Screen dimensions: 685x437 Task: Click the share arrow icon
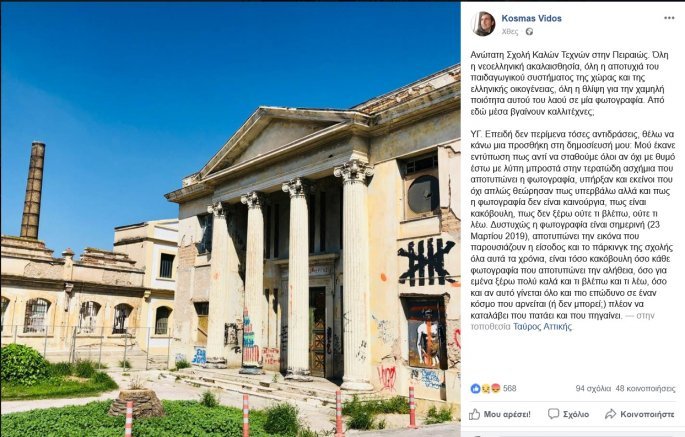[610, 414]
